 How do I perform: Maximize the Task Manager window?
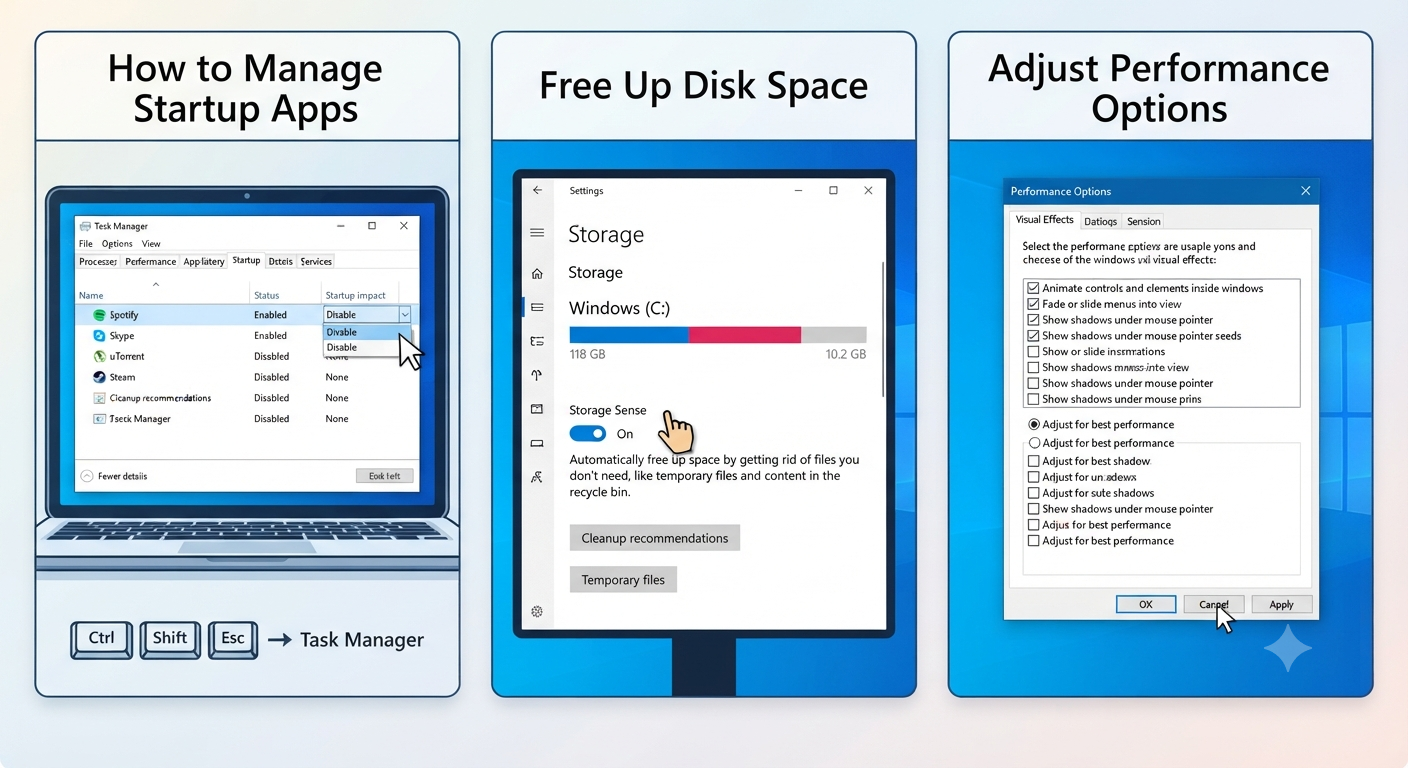[x=372, y=226]
